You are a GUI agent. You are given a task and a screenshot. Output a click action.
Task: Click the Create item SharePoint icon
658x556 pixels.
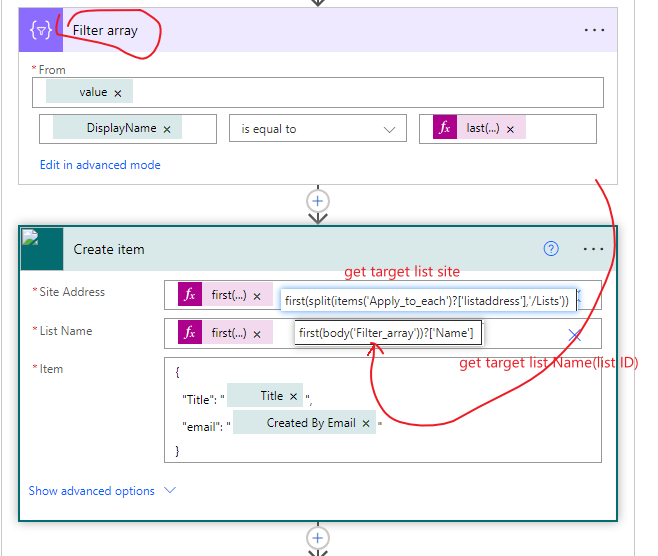(x=42, y=249)
